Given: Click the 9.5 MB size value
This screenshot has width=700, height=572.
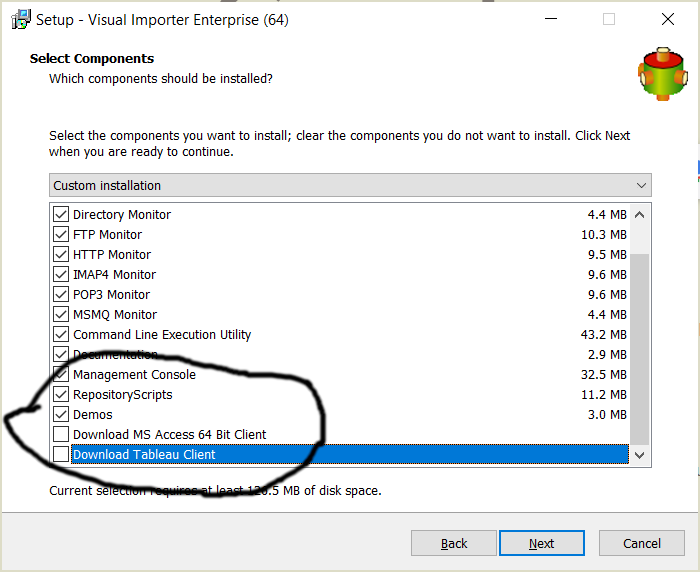Looking at the screenshot, I should tap(607, 255).
